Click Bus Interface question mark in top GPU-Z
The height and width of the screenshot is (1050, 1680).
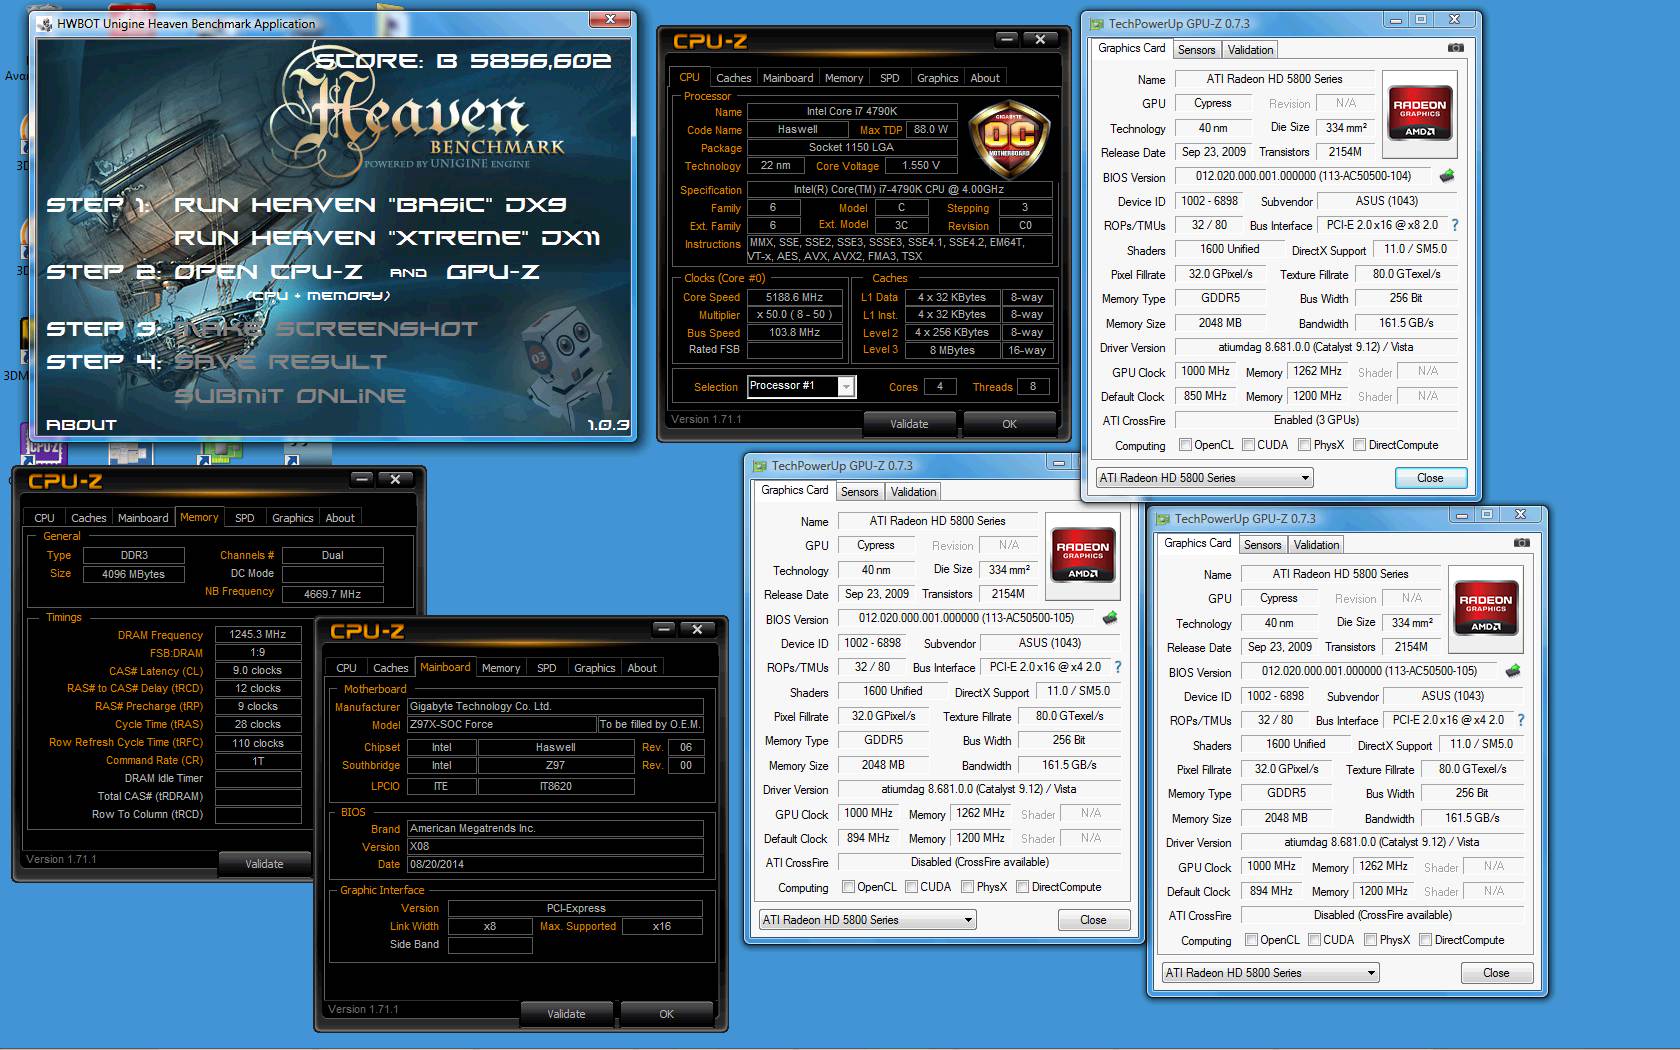(1455, 225)
